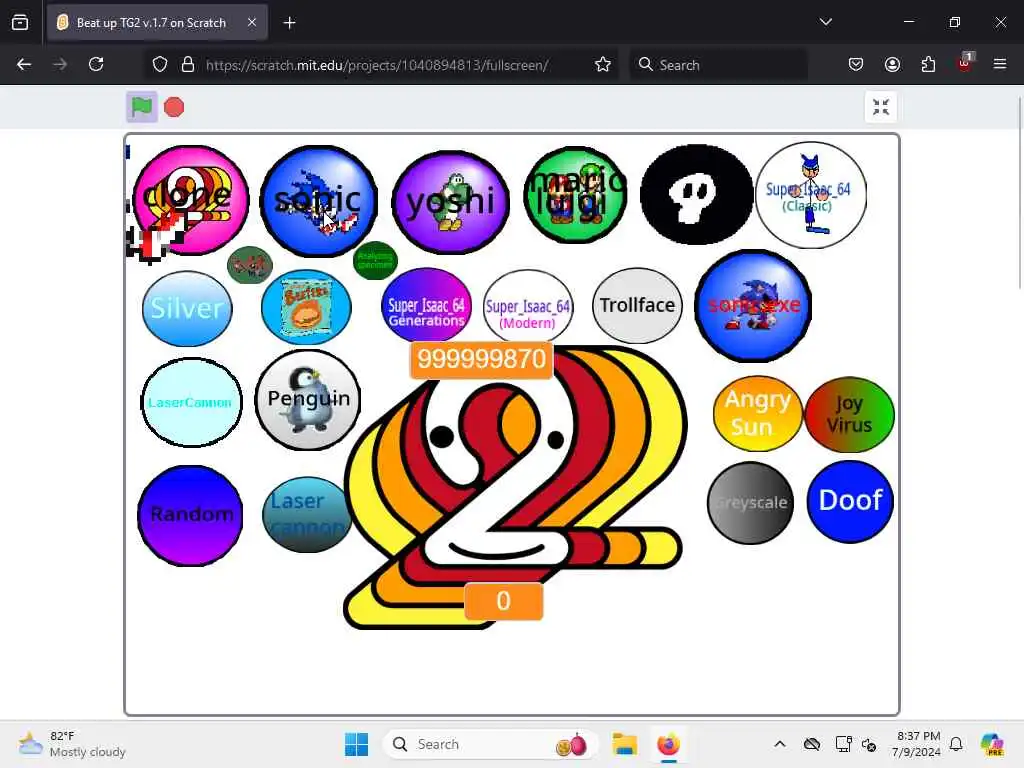This screenshot has height=768, width=1024.
Task: Pick the Angry Sun button
Action: point(758,413)
